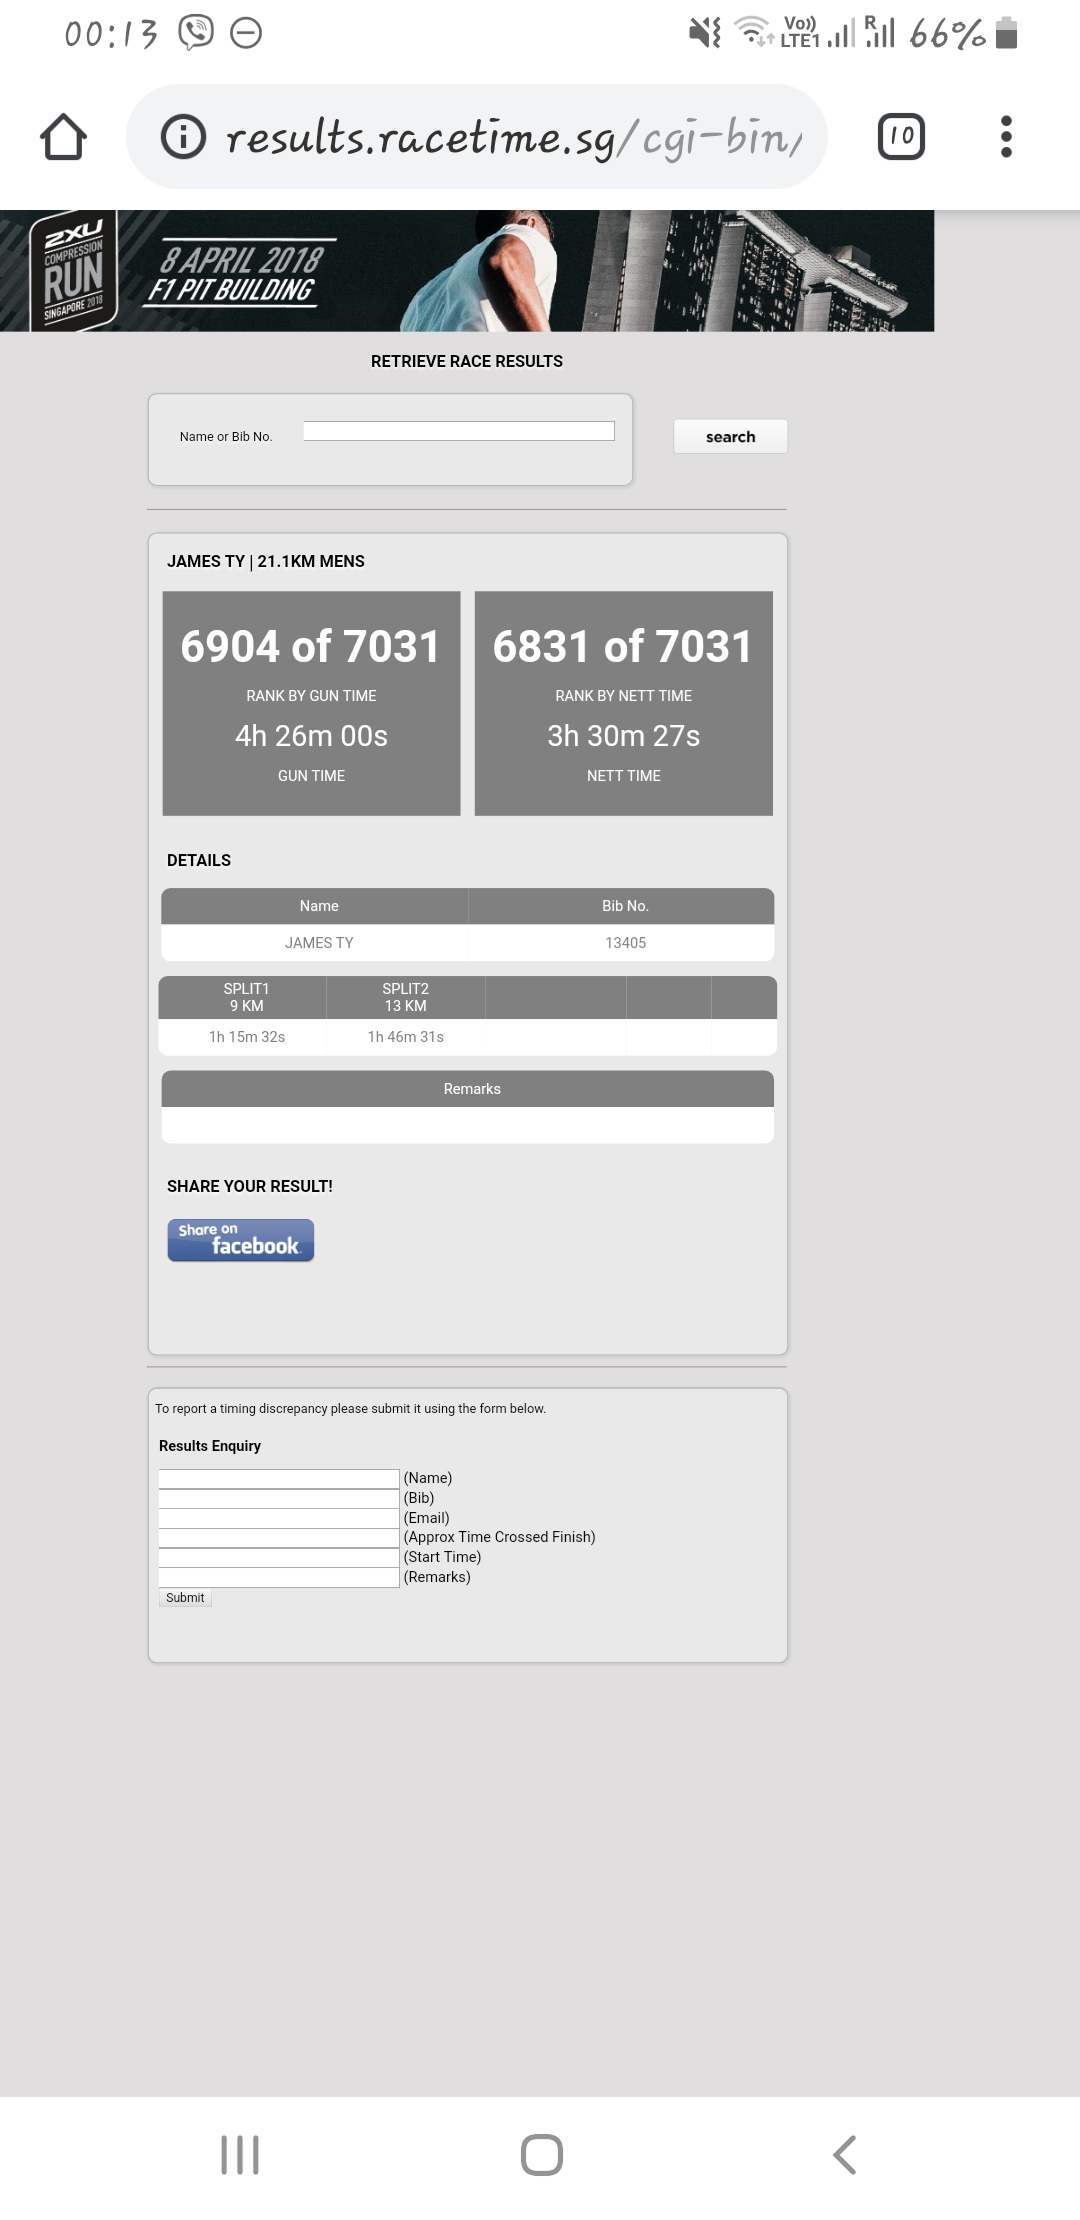Focus the Approx Time Crossed Finish field
The image size is (1080, 2220).
click(x=279, y=1537)
